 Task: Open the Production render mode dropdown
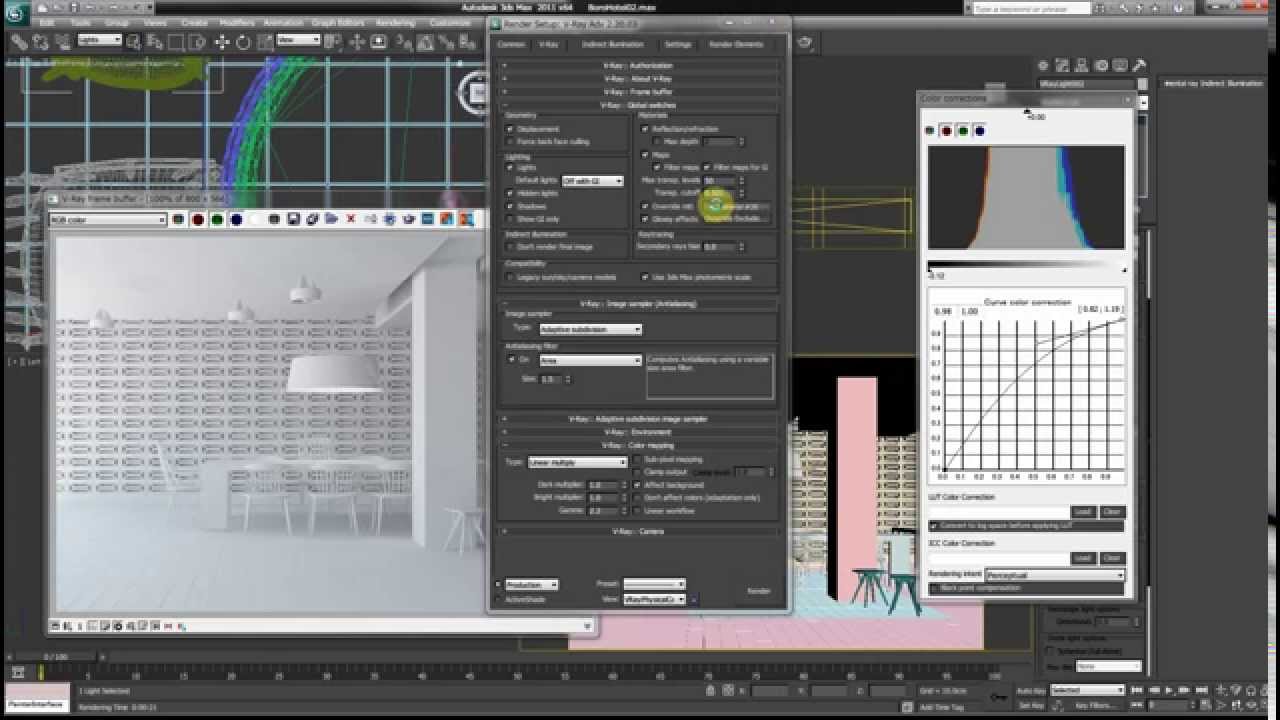531,585
